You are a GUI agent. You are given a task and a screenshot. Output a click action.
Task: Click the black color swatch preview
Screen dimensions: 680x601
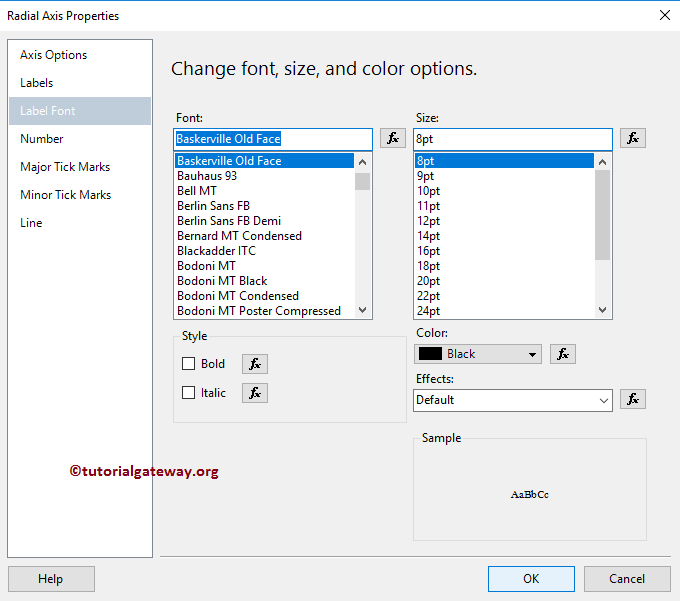click(x=430, y=354)
